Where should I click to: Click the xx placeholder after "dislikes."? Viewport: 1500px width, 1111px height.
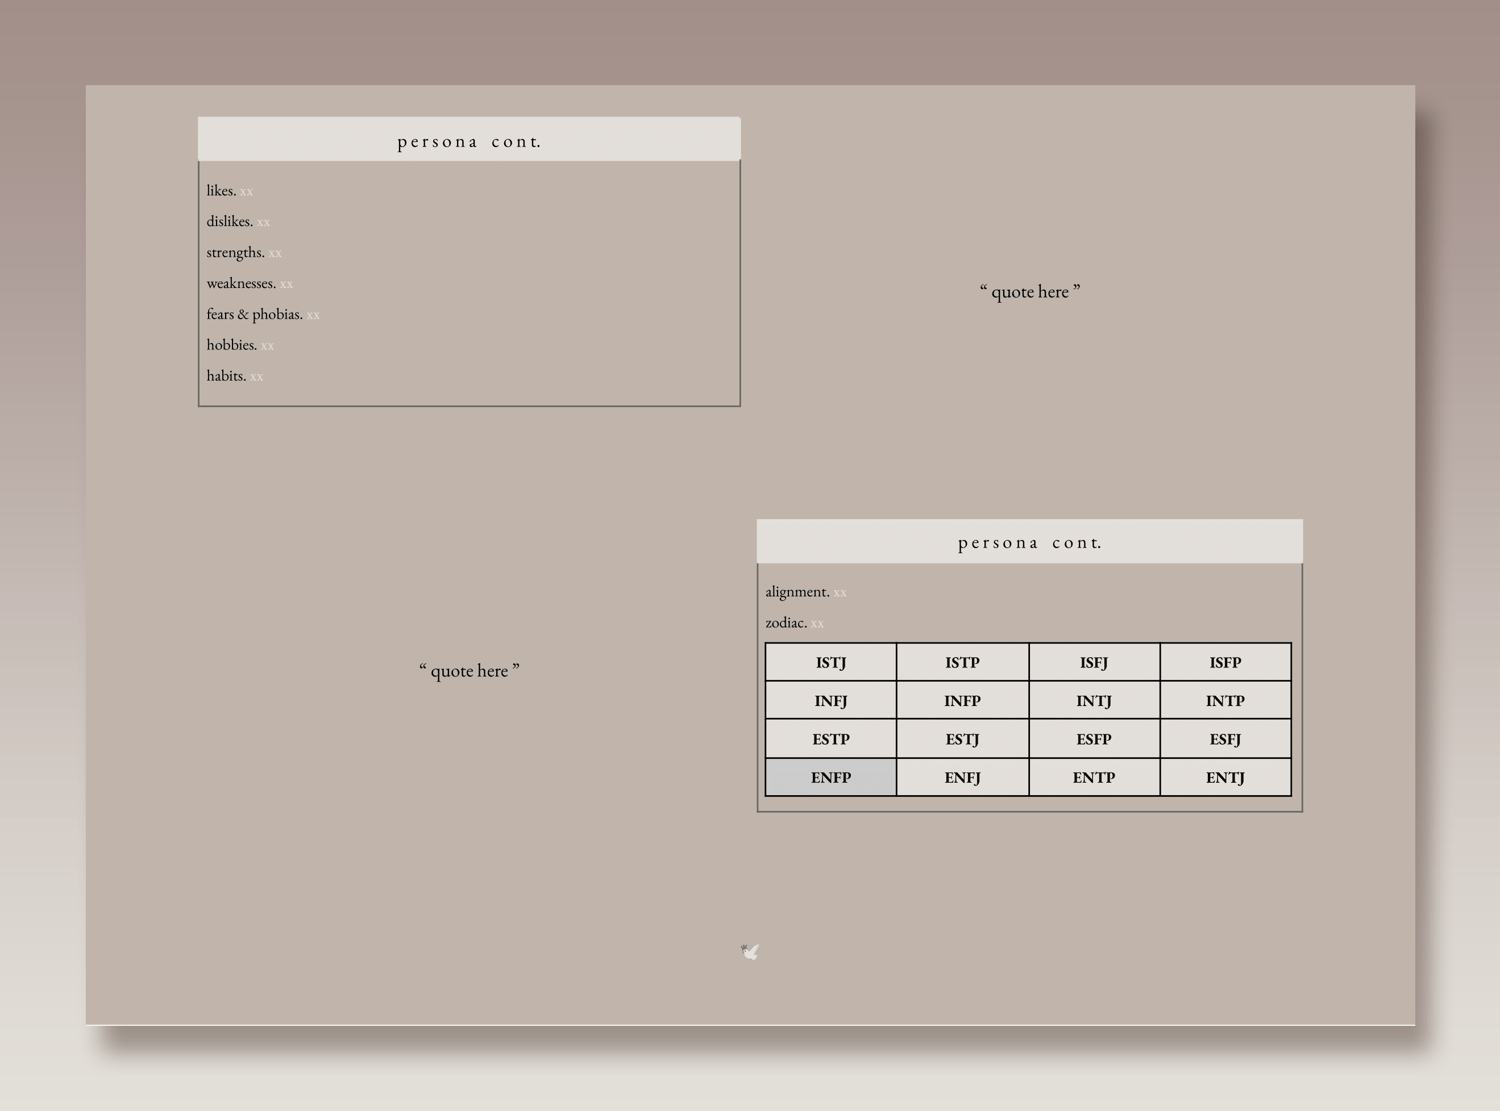coord(263,222)
